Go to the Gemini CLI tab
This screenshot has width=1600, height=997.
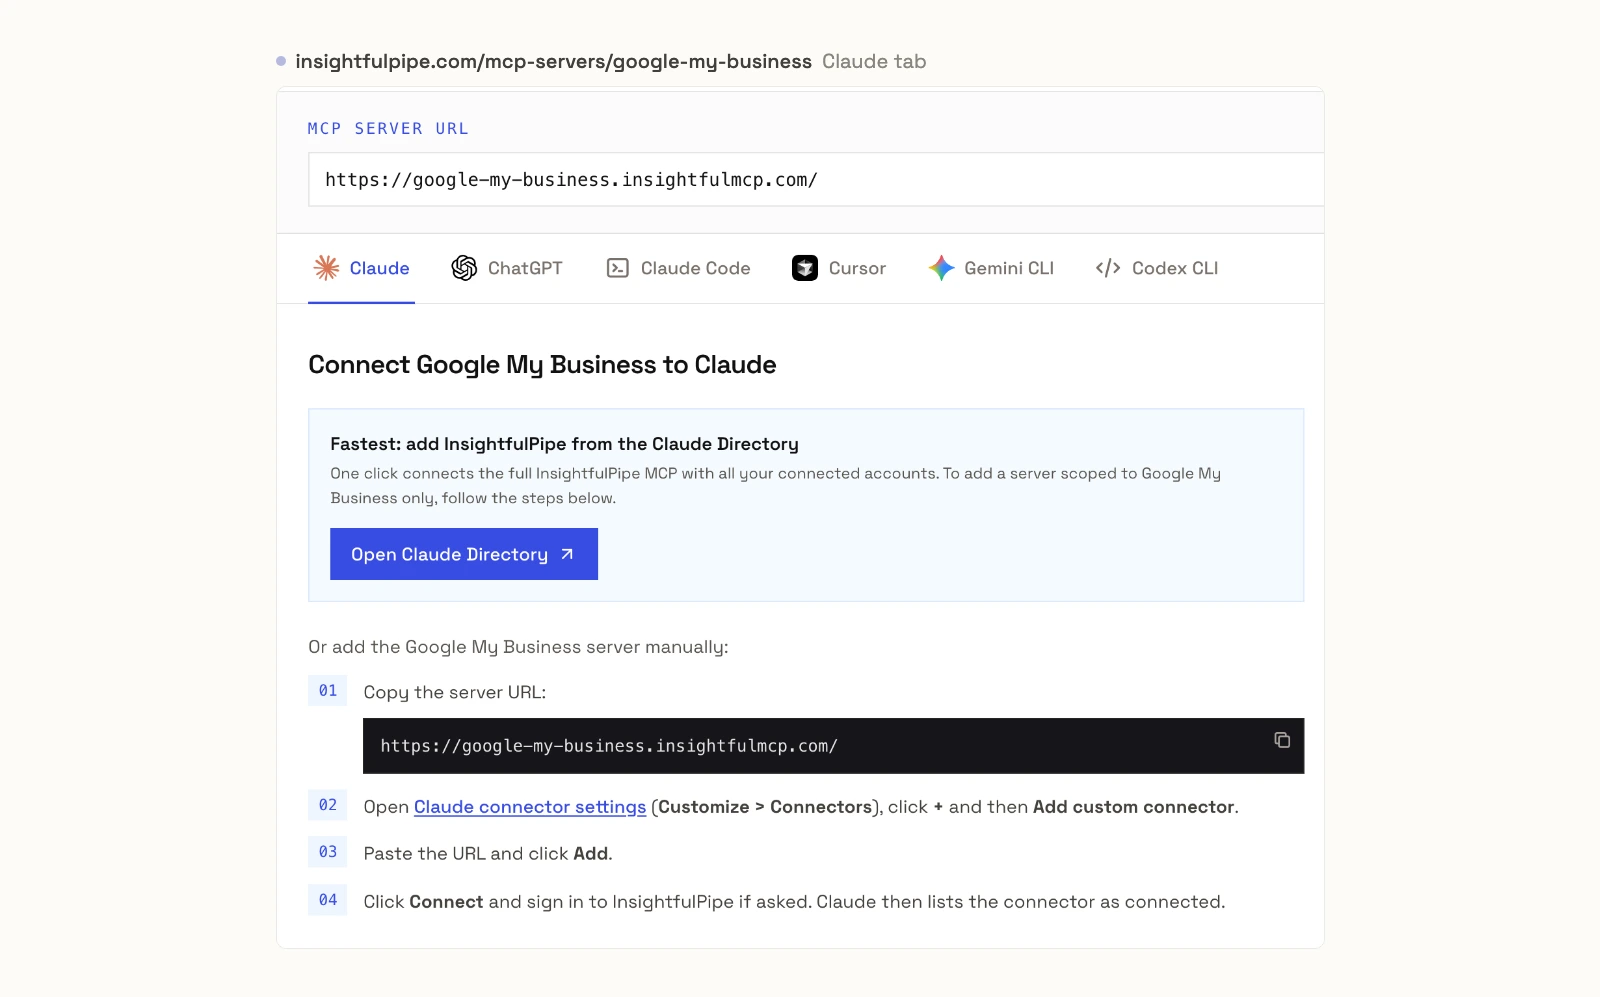pyautogui.click(x=991, y=268)
